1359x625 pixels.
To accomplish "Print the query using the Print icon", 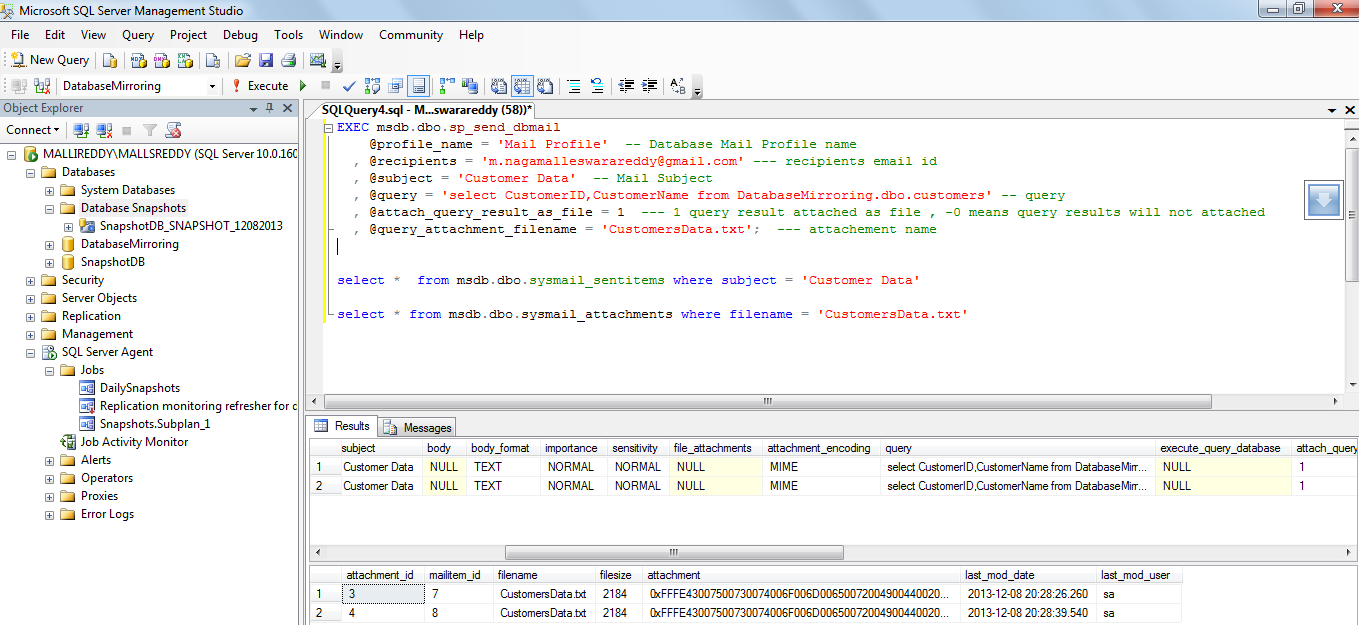I will tap(288, 60).
